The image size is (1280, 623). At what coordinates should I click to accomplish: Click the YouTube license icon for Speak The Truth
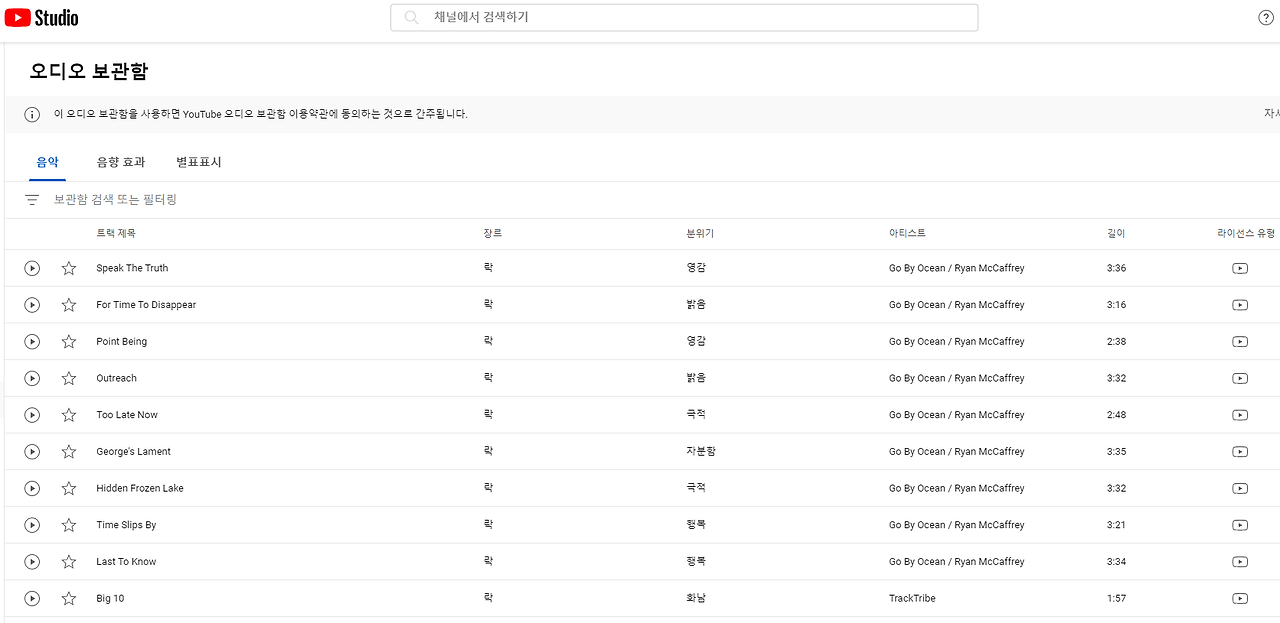pos(1240,268)
